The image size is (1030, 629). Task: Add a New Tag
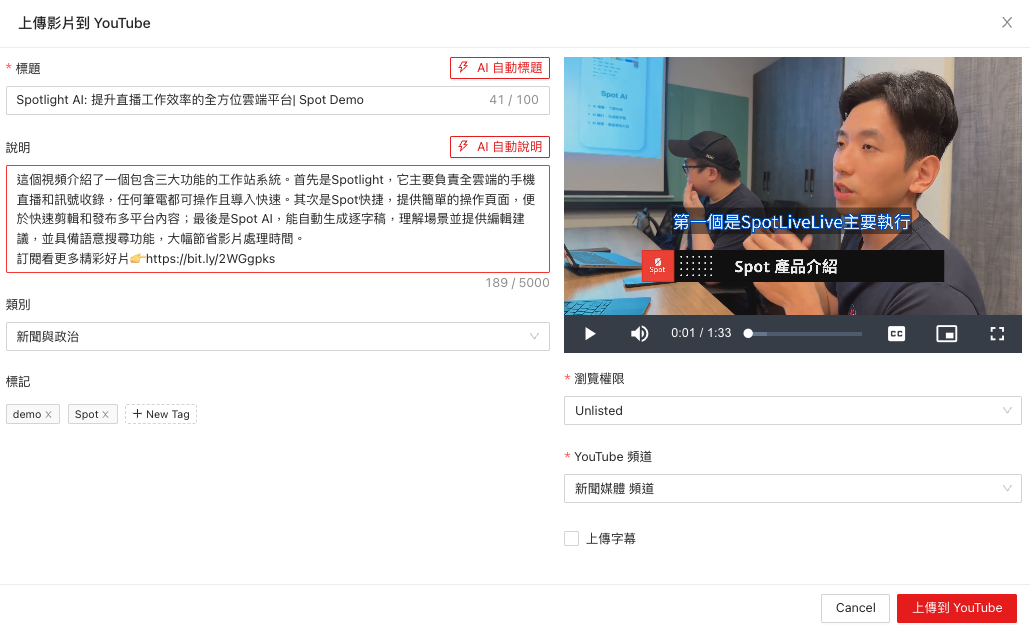(x=161, y=414)
